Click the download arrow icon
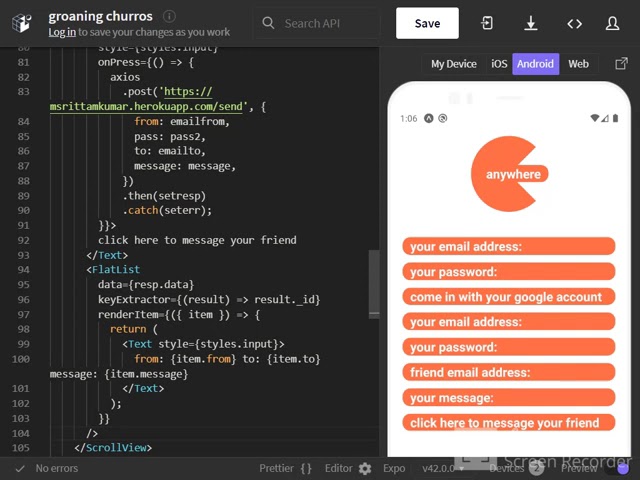 [531, 23]
